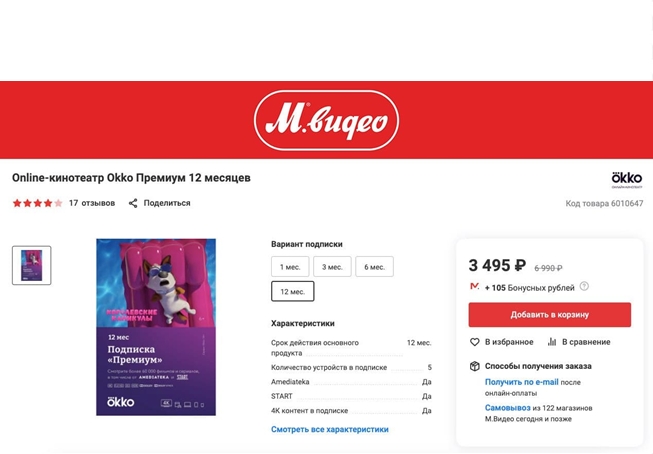Expand Смотреть все характеристики

coord(330,429)
